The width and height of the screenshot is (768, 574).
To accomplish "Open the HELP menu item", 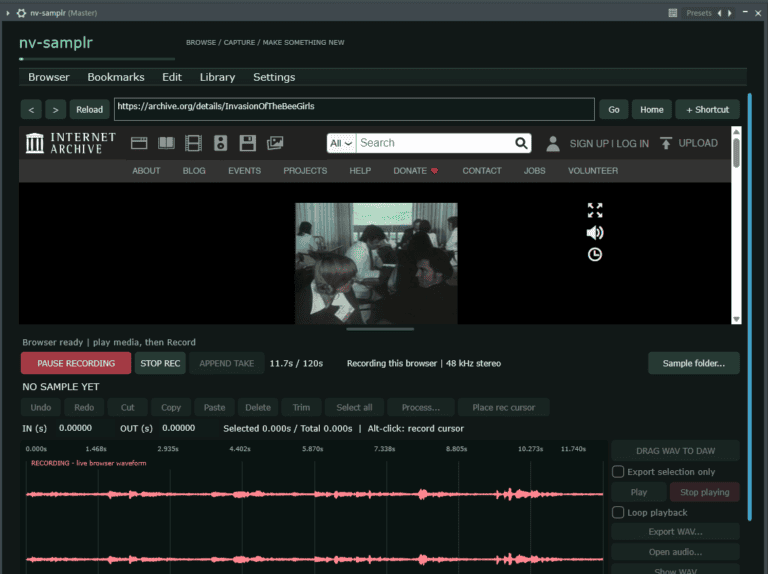I will click(x=360, y=170).
